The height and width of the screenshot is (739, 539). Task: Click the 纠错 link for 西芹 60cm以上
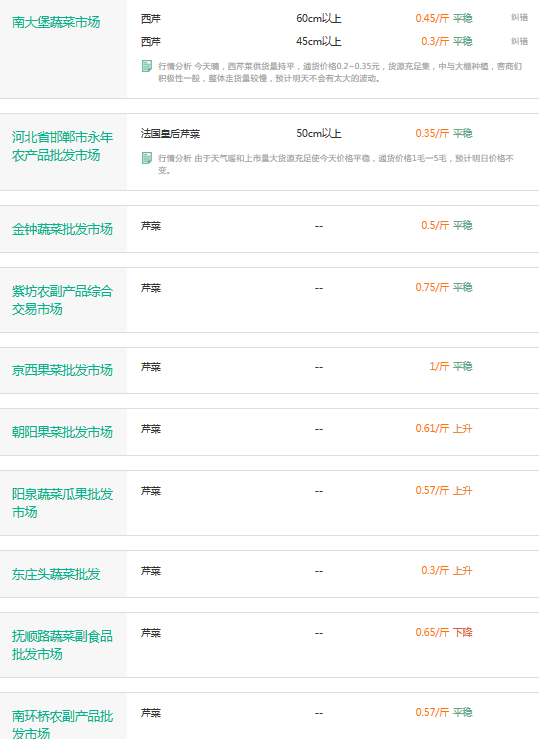(x=519, y=17)
